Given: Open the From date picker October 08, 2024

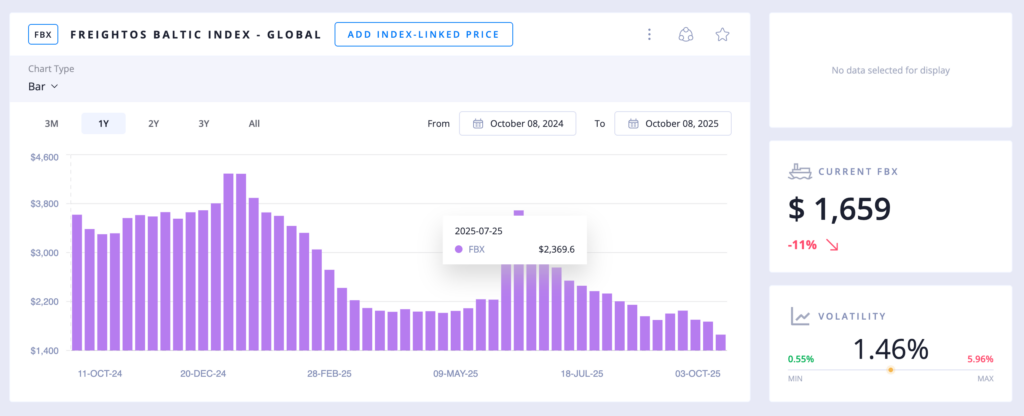Looking at the screenshot, I should [x=519, y=124].
